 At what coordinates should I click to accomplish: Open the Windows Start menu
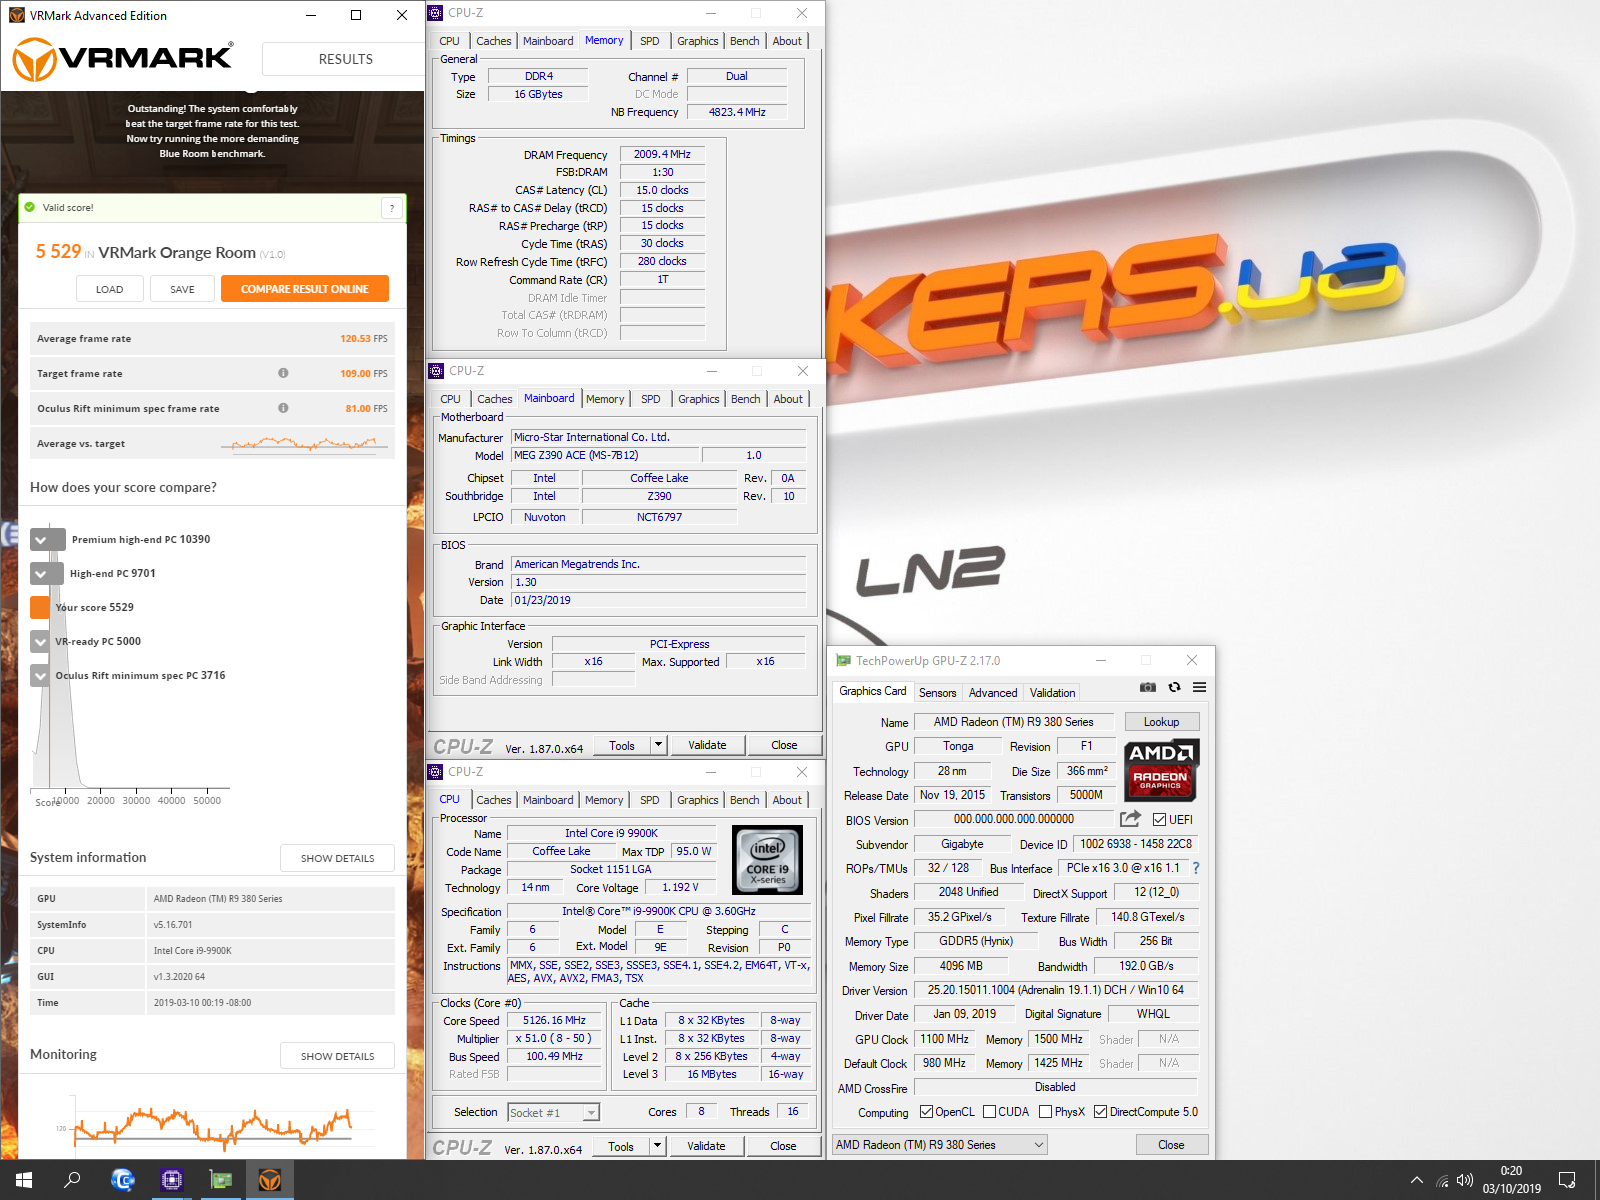coord(24,1180)
